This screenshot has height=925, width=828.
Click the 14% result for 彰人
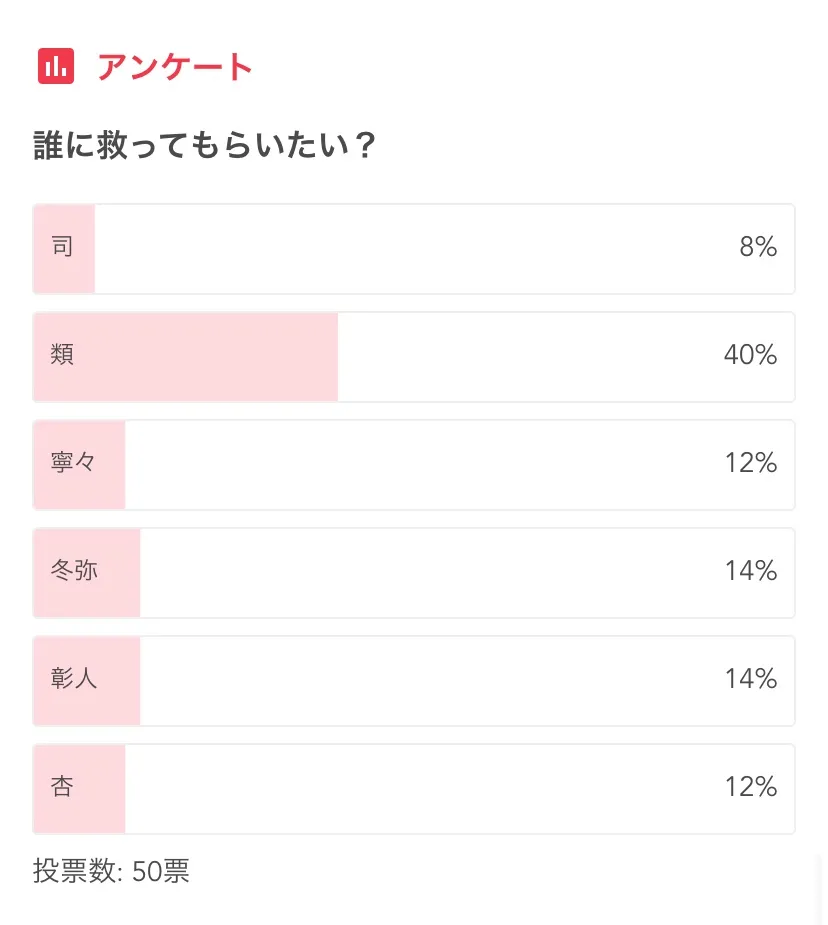pos(751,678)
